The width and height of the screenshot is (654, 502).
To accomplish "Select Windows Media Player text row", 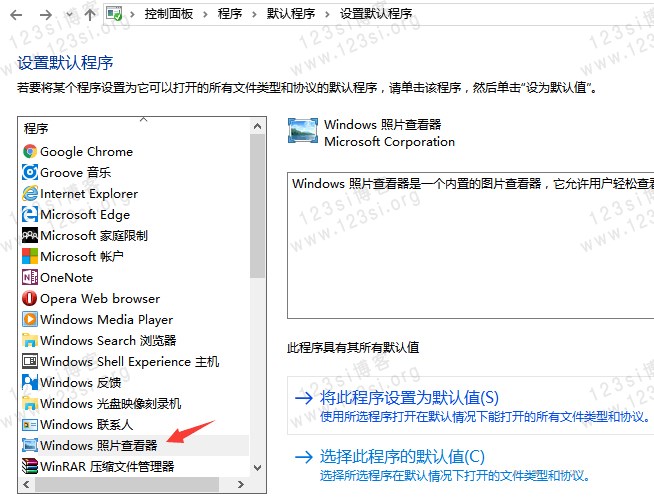I will [x=106, y=319].
